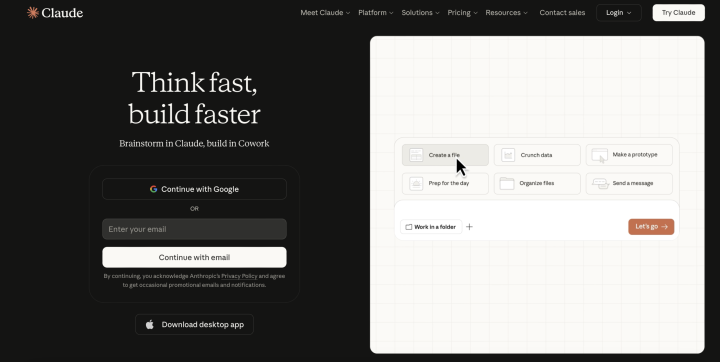Click the plus icon beside Work in a folder
This screenshot has width=720, height=362.
[469, 226]
